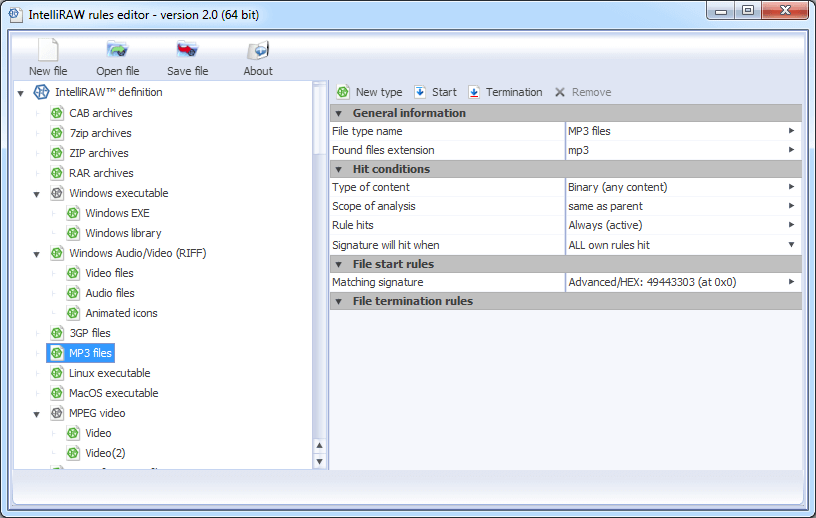
Task: Click the Windows Audio/Video (RIFF) icon
Action: [57, 253]
